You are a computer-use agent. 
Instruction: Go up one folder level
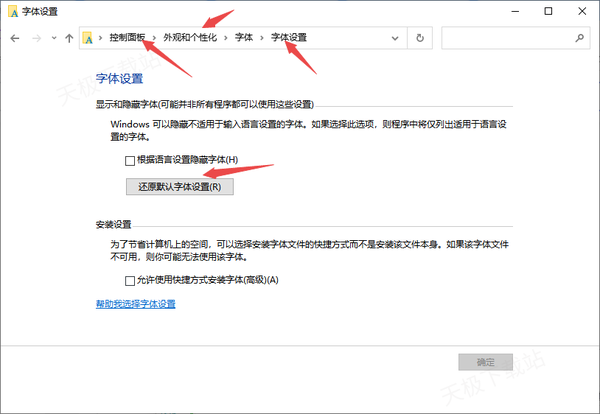pyautogui.click(x=69, y=38)
